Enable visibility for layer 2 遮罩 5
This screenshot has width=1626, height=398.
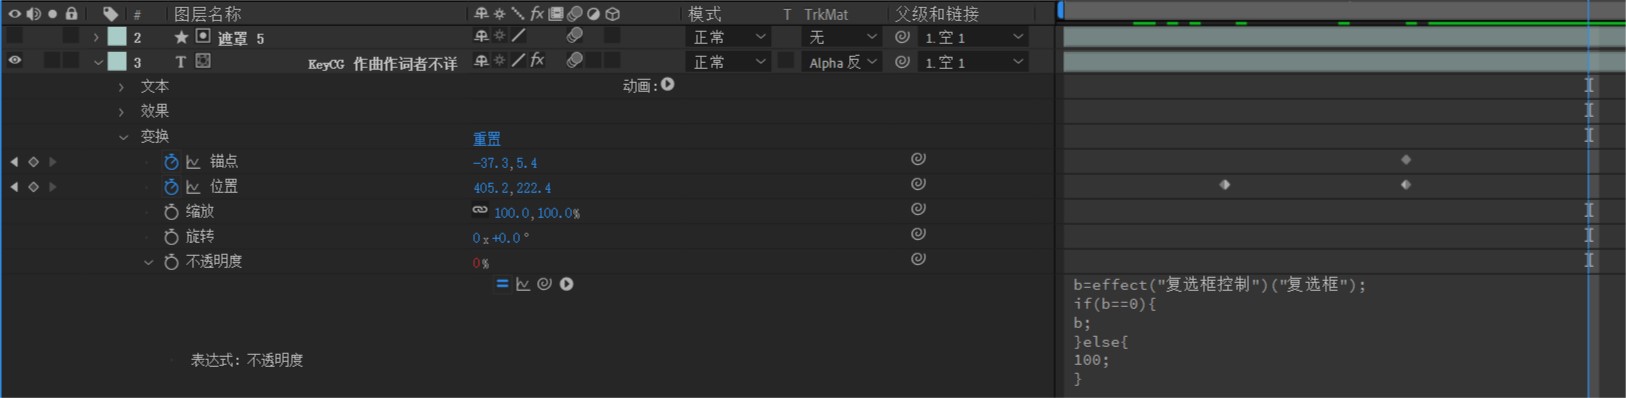(x=15, y=36)
